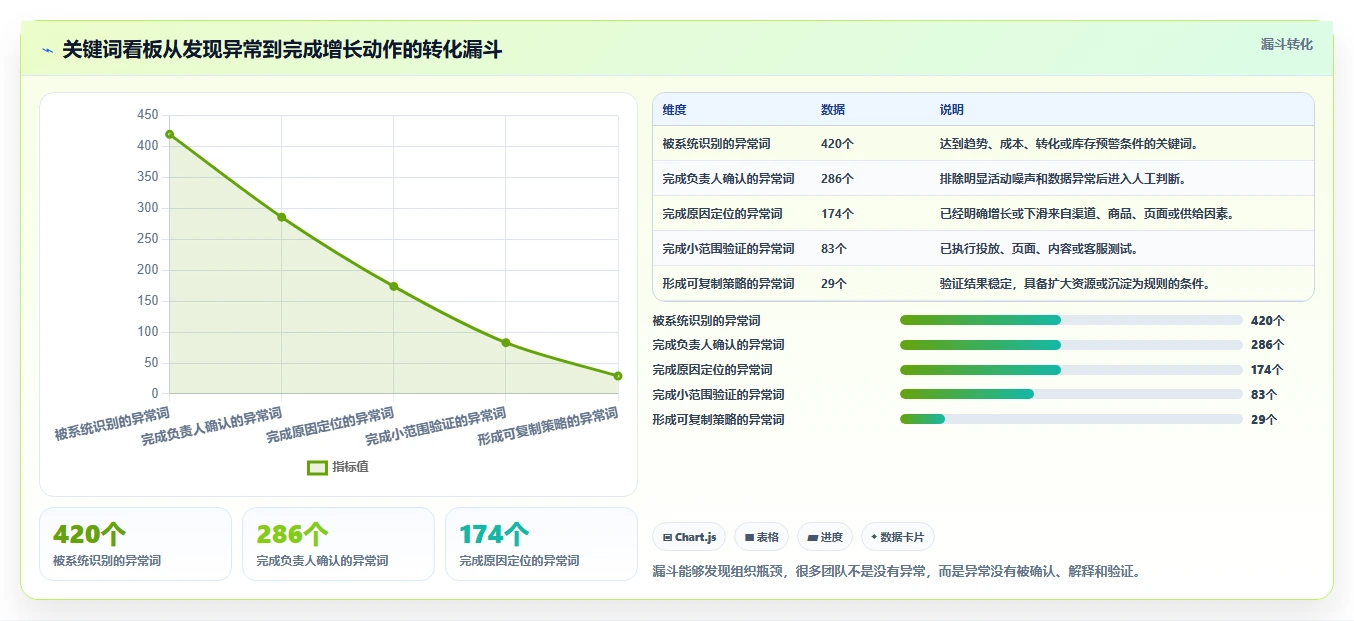Open the 286个 完成负责人确认的异常词 stat card
This screenshot has width=1354, height=621.
338,544
